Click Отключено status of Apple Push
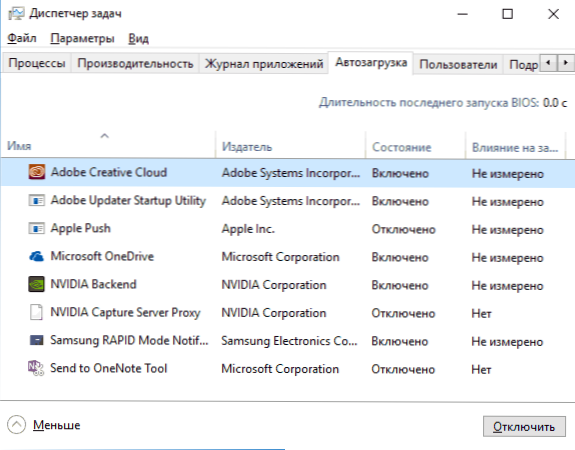The width and height of the screenshot is (575, 450). pos(403,229)
